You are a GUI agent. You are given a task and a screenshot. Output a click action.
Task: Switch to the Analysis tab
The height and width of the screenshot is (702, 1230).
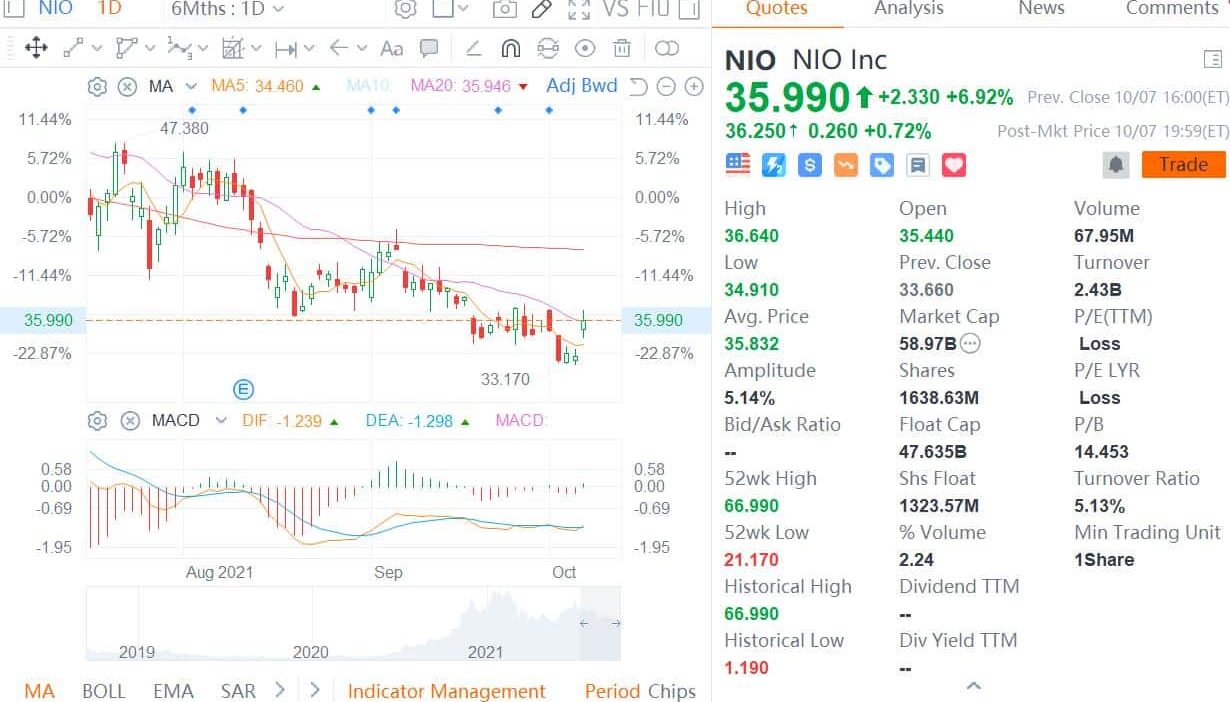click(908, 9)
